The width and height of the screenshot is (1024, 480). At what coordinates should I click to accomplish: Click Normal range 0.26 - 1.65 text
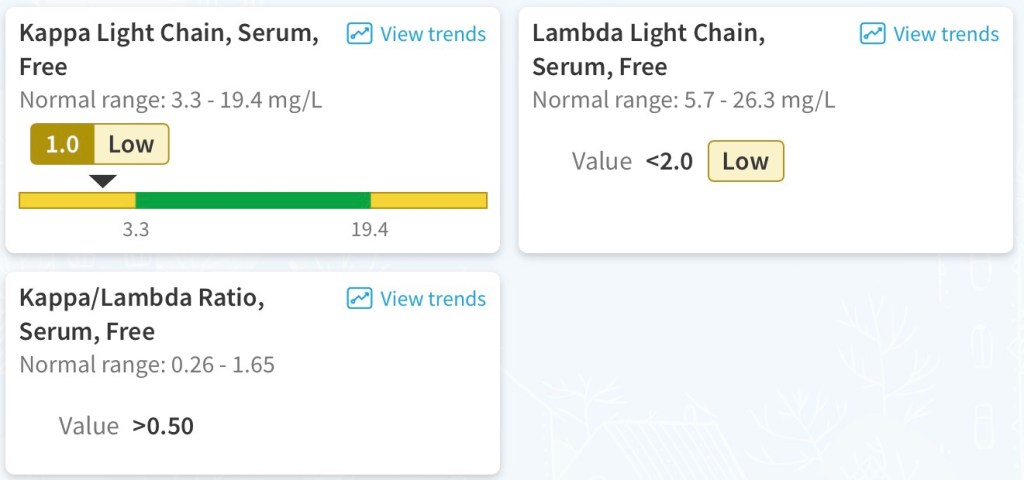tap(146, 365)
